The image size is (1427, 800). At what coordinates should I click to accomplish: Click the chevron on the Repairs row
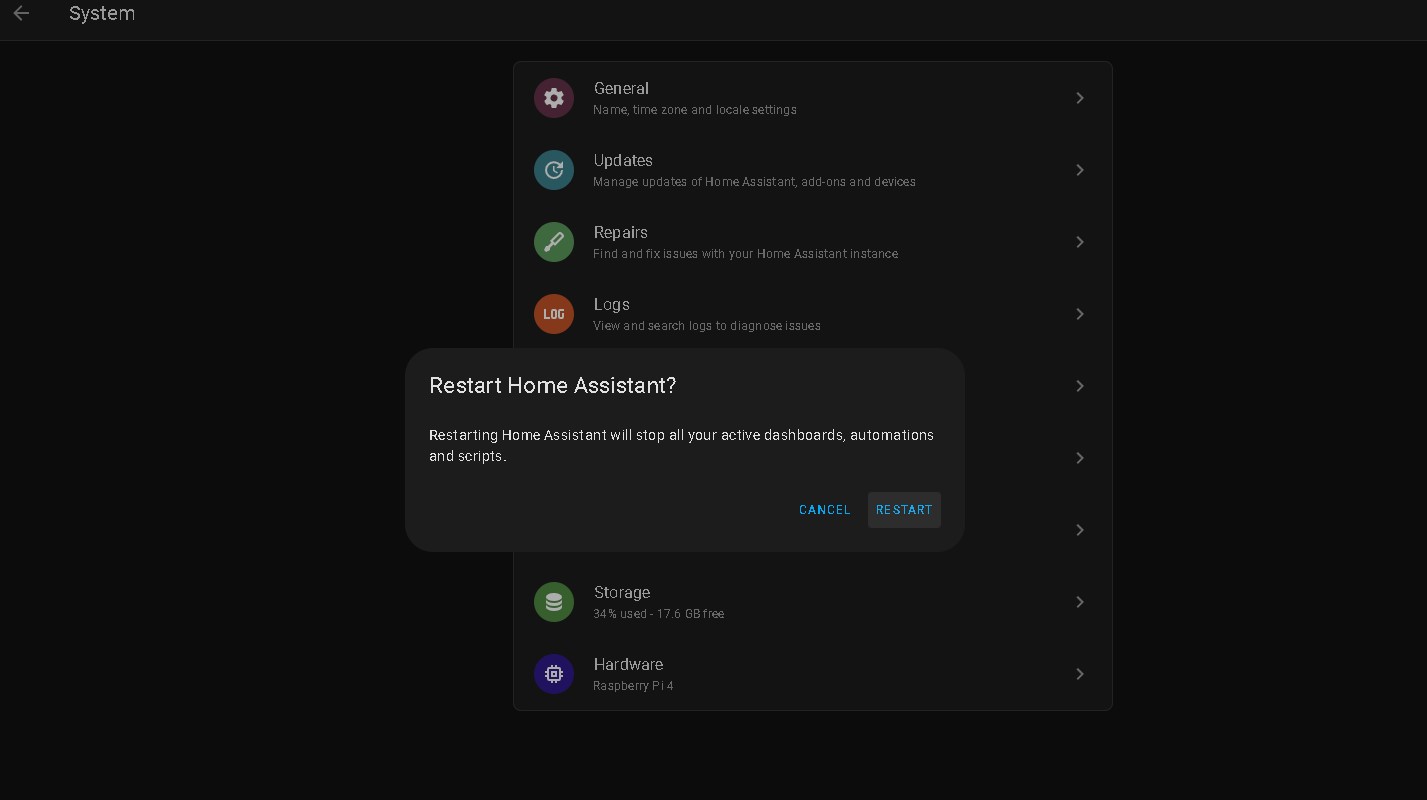pos(1080,242)
